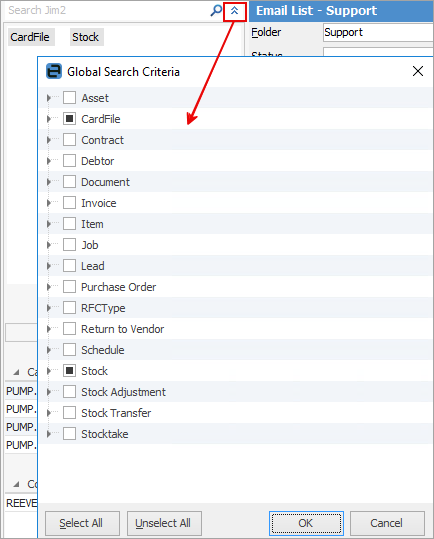Click the Select All button
Screen dimensions: 434x539
coord(82,523)
